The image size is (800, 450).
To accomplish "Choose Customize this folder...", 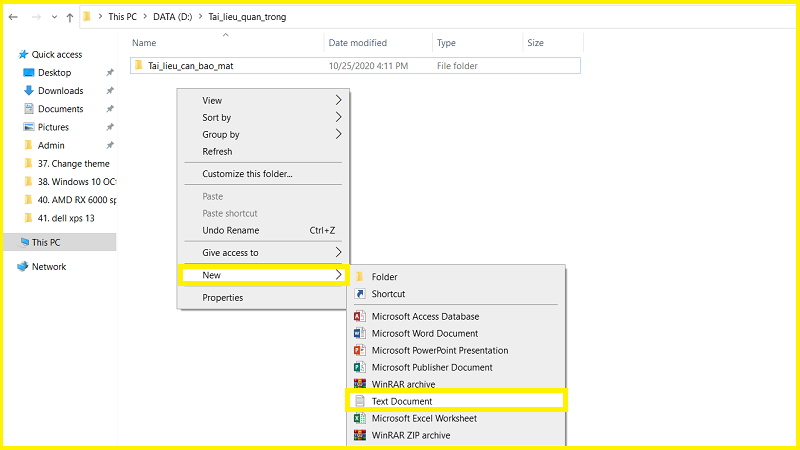I will coord(263,174).
